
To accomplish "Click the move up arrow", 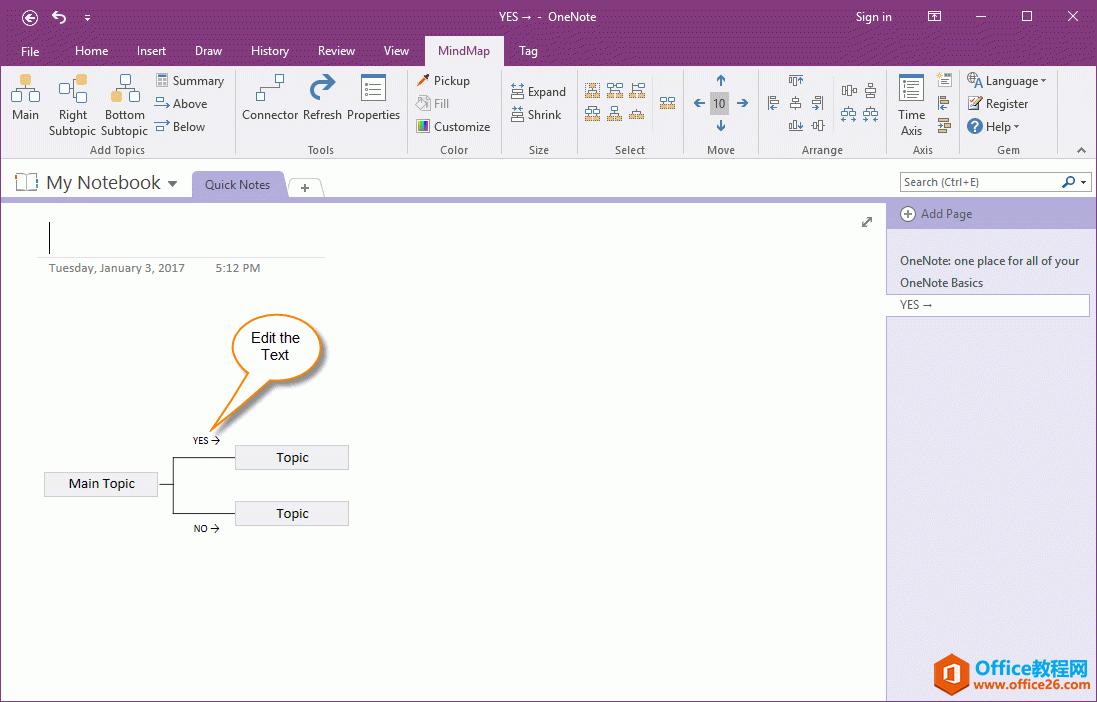I will (721, 81).
